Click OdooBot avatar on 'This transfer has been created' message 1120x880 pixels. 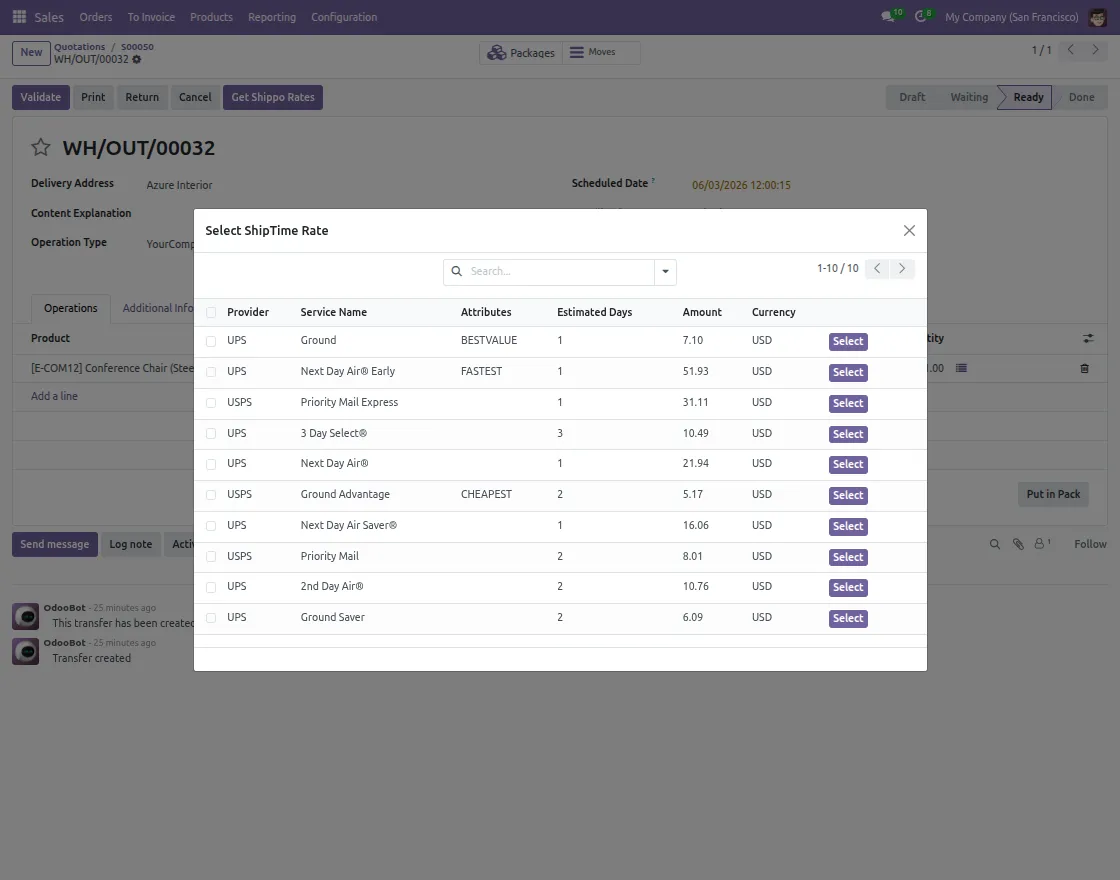tap(26, 616)
